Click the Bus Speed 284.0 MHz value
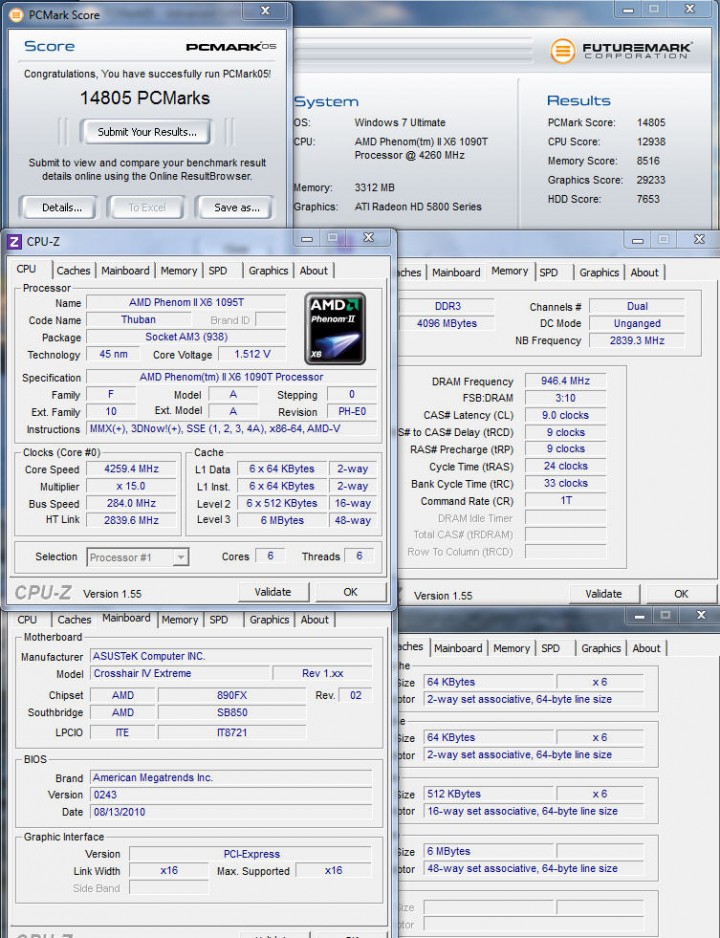 pos(132,504)
